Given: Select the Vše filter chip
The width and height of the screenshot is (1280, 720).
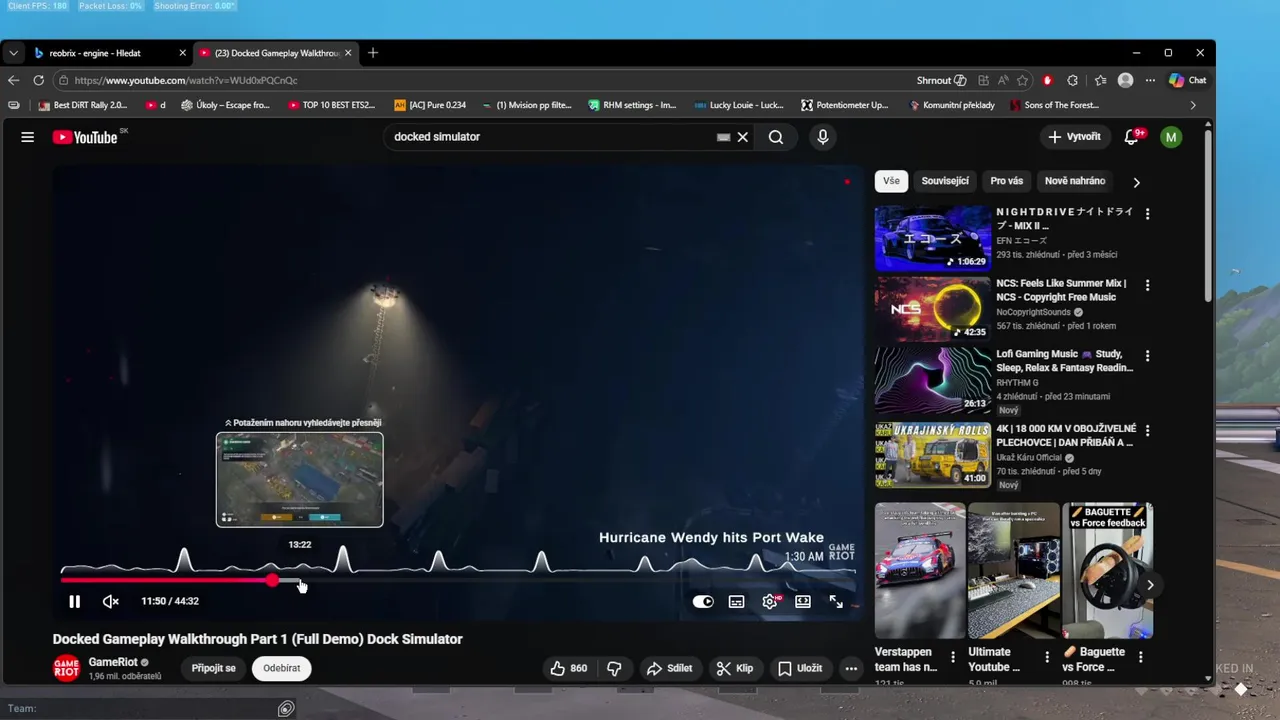Looking at the screenshot, I should 891,181.
